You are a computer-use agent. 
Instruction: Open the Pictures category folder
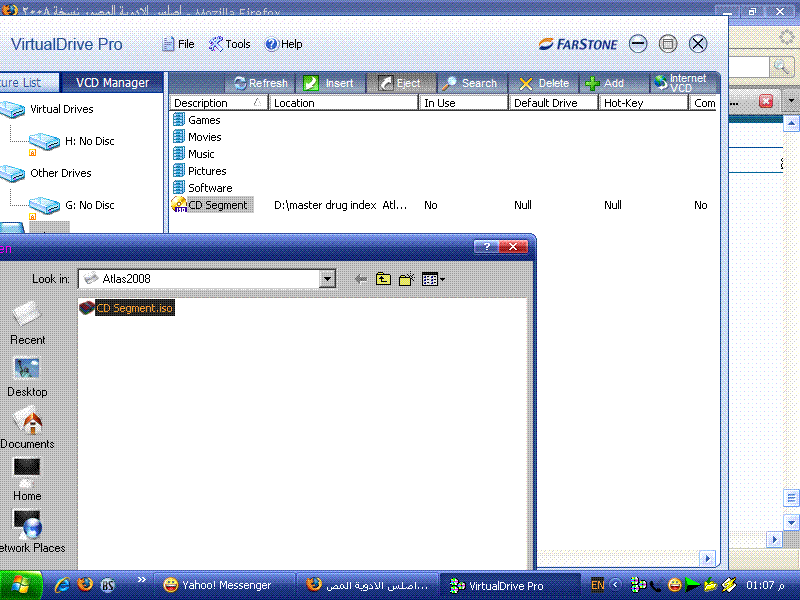[199, 171]
